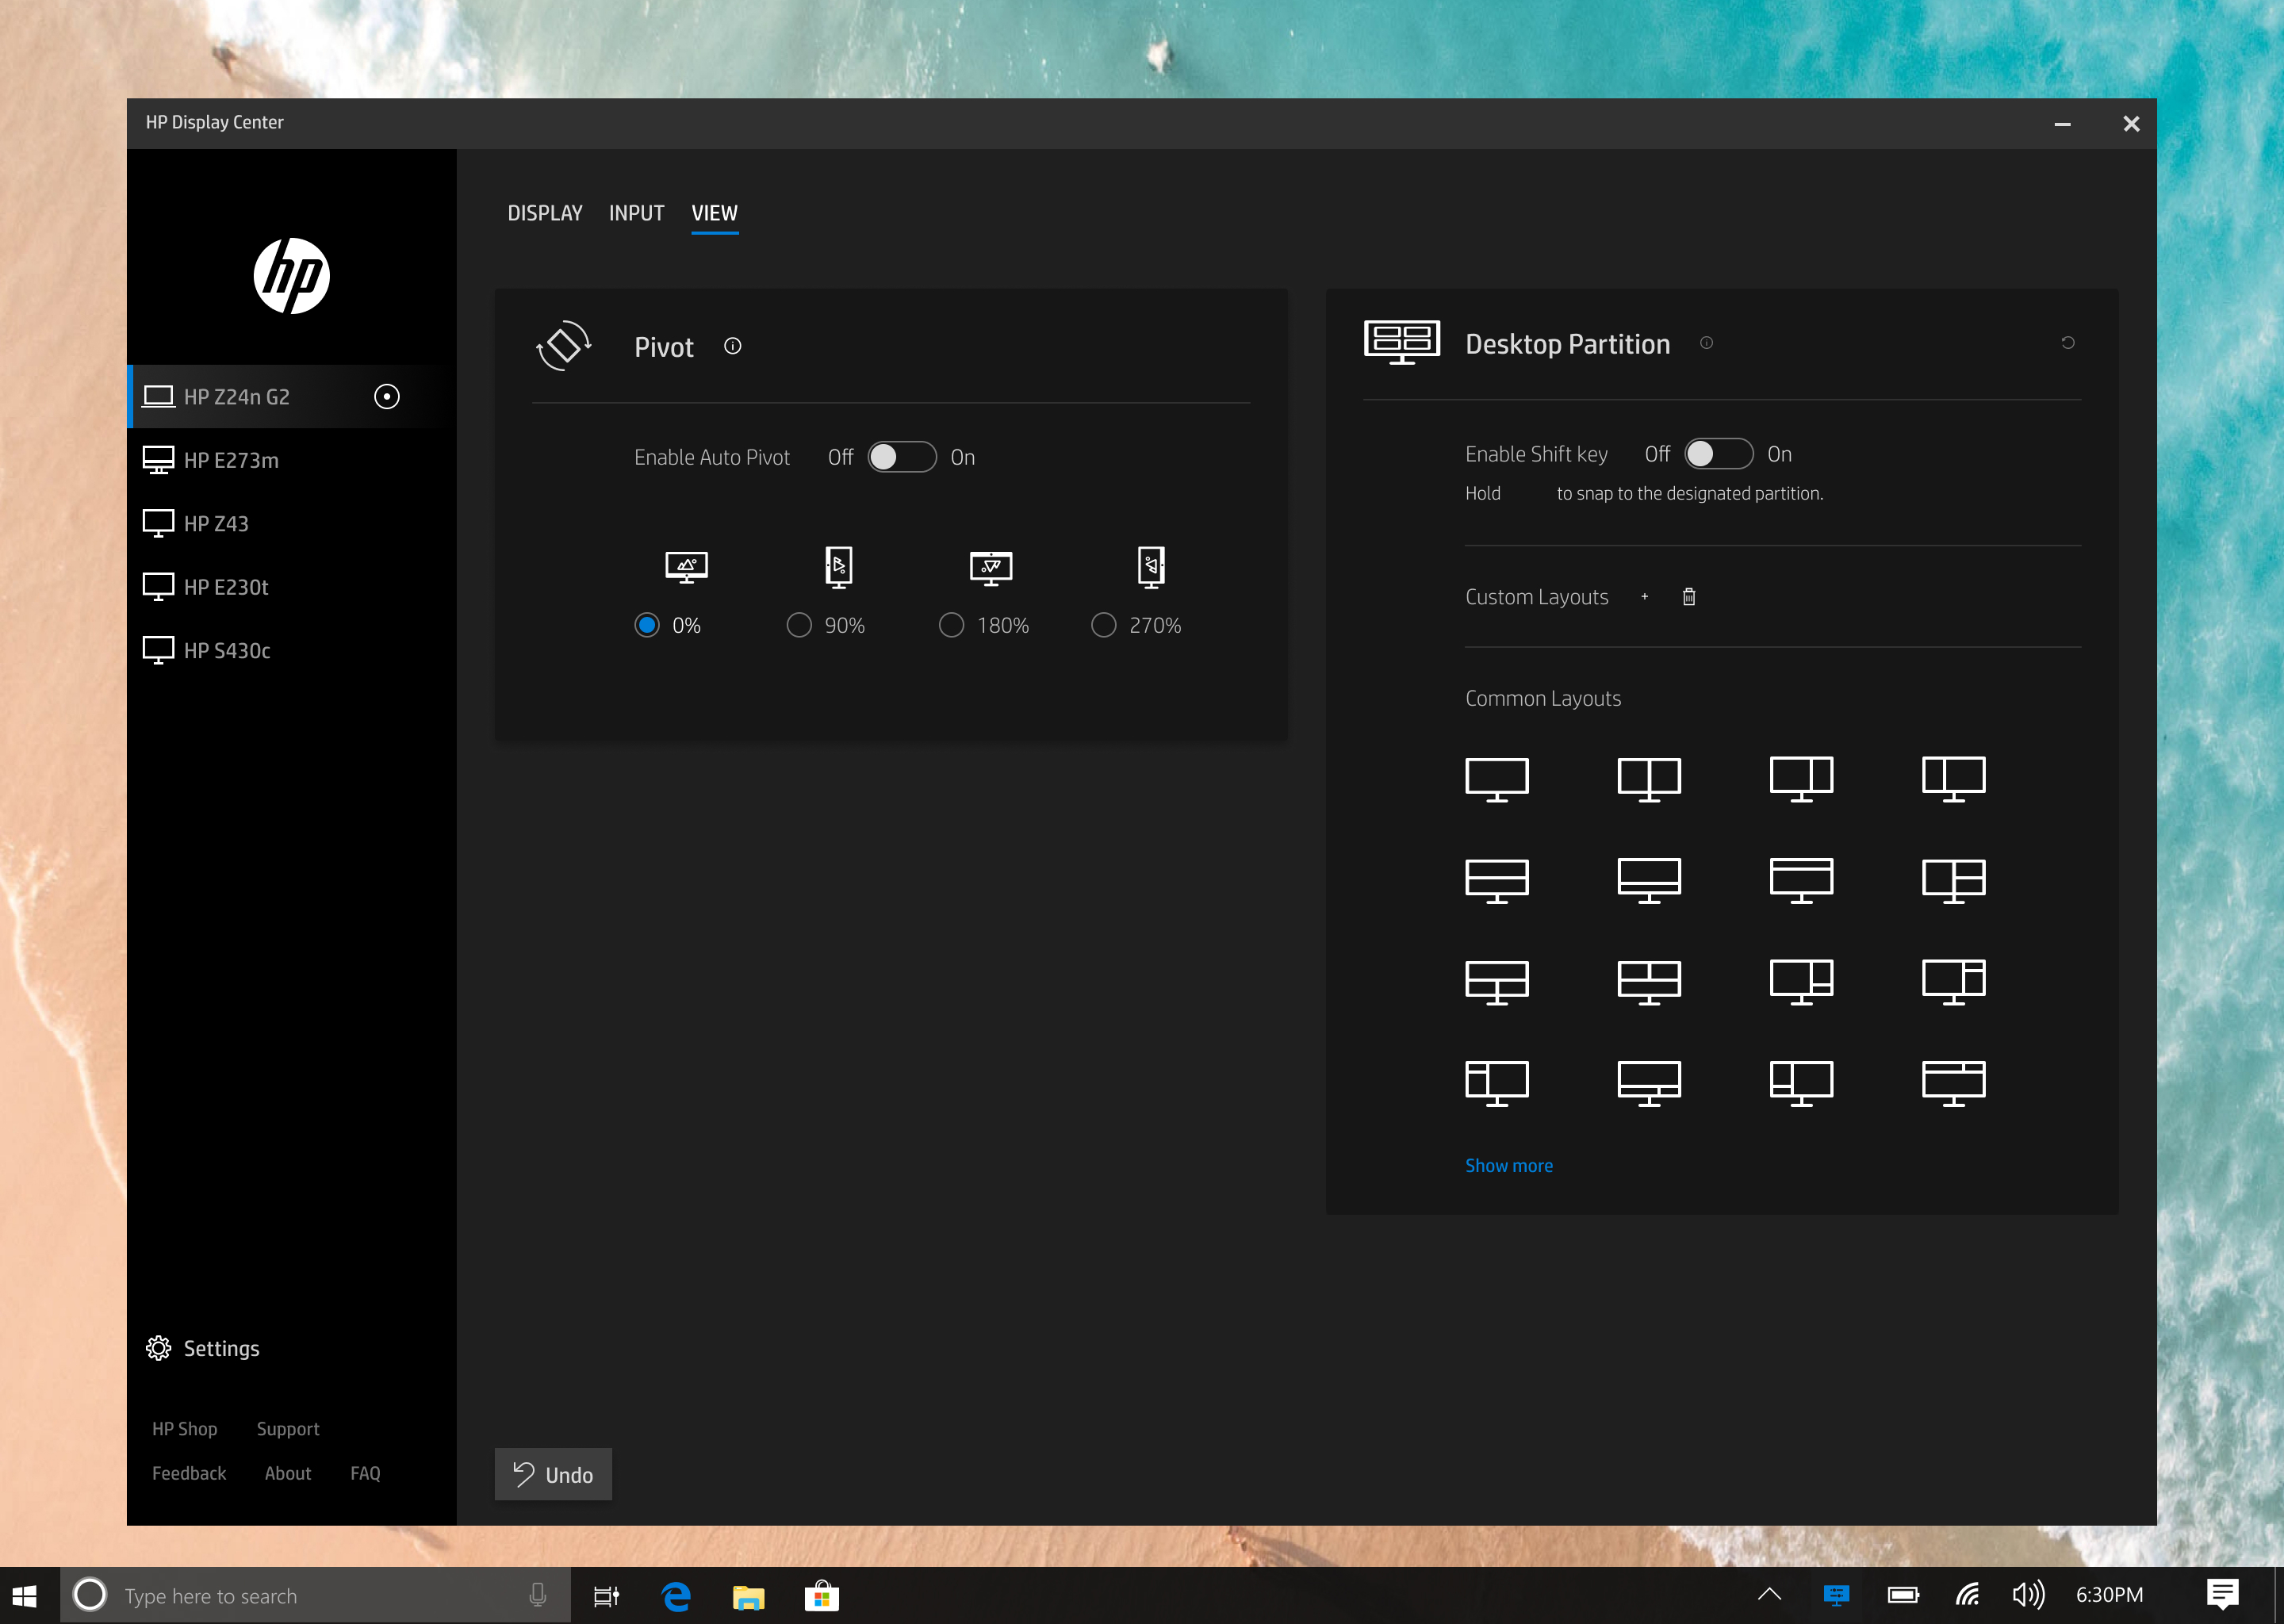Select layout with thin strip along top
2284x1624 pixels.
tap(1800, 880)
